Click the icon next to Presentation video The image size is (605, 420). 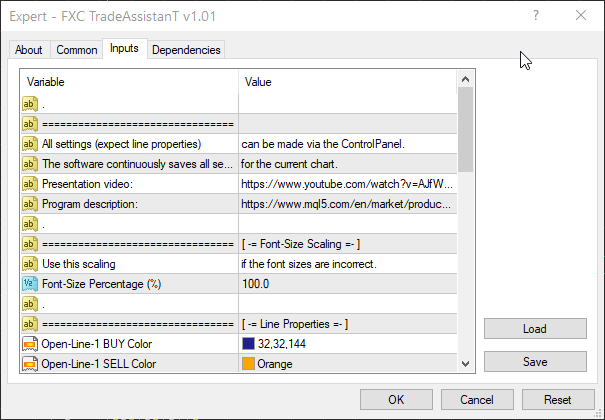coord(29,184)
